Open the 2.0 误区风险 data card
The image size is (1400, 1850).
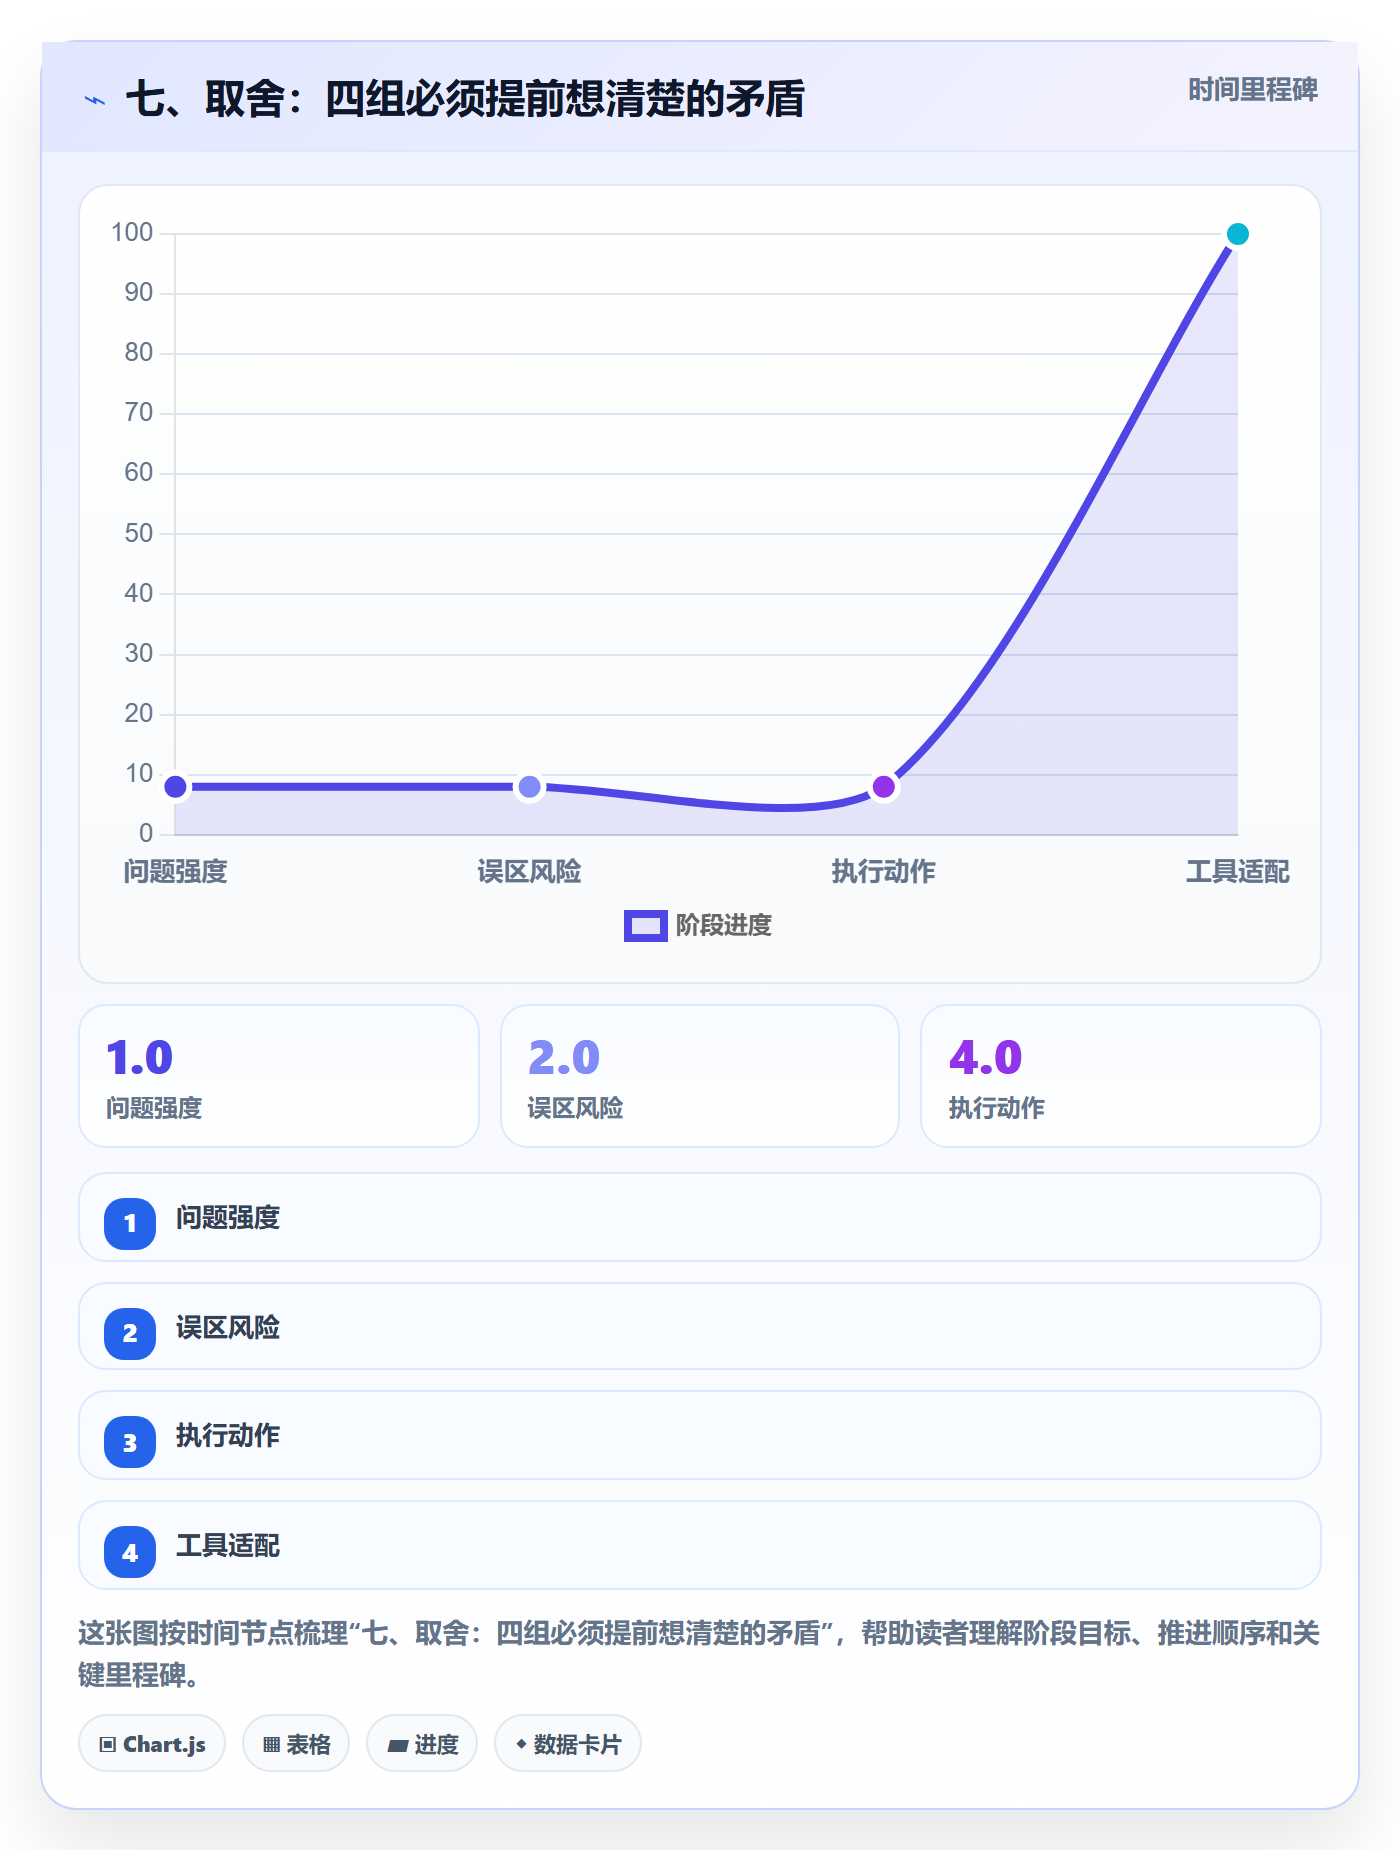700,1076
